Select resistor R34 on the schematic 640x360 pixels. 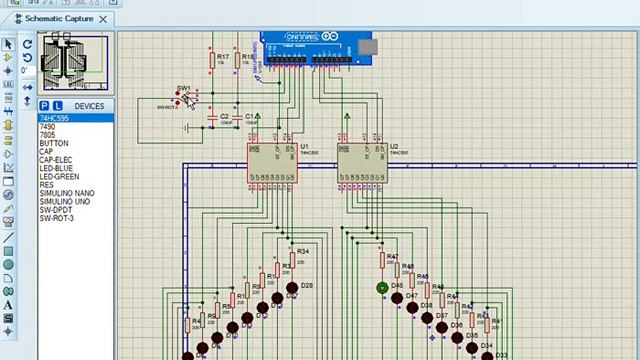tap(293, 260)
